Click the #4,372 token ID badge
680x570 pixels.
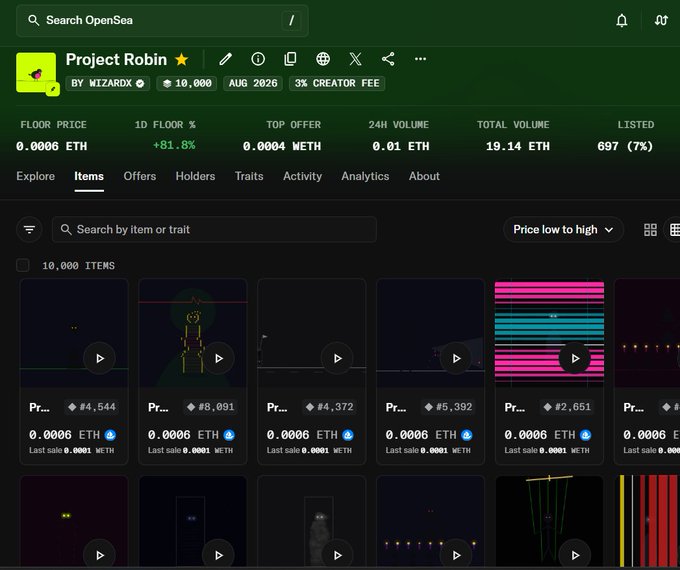point(330,407)
